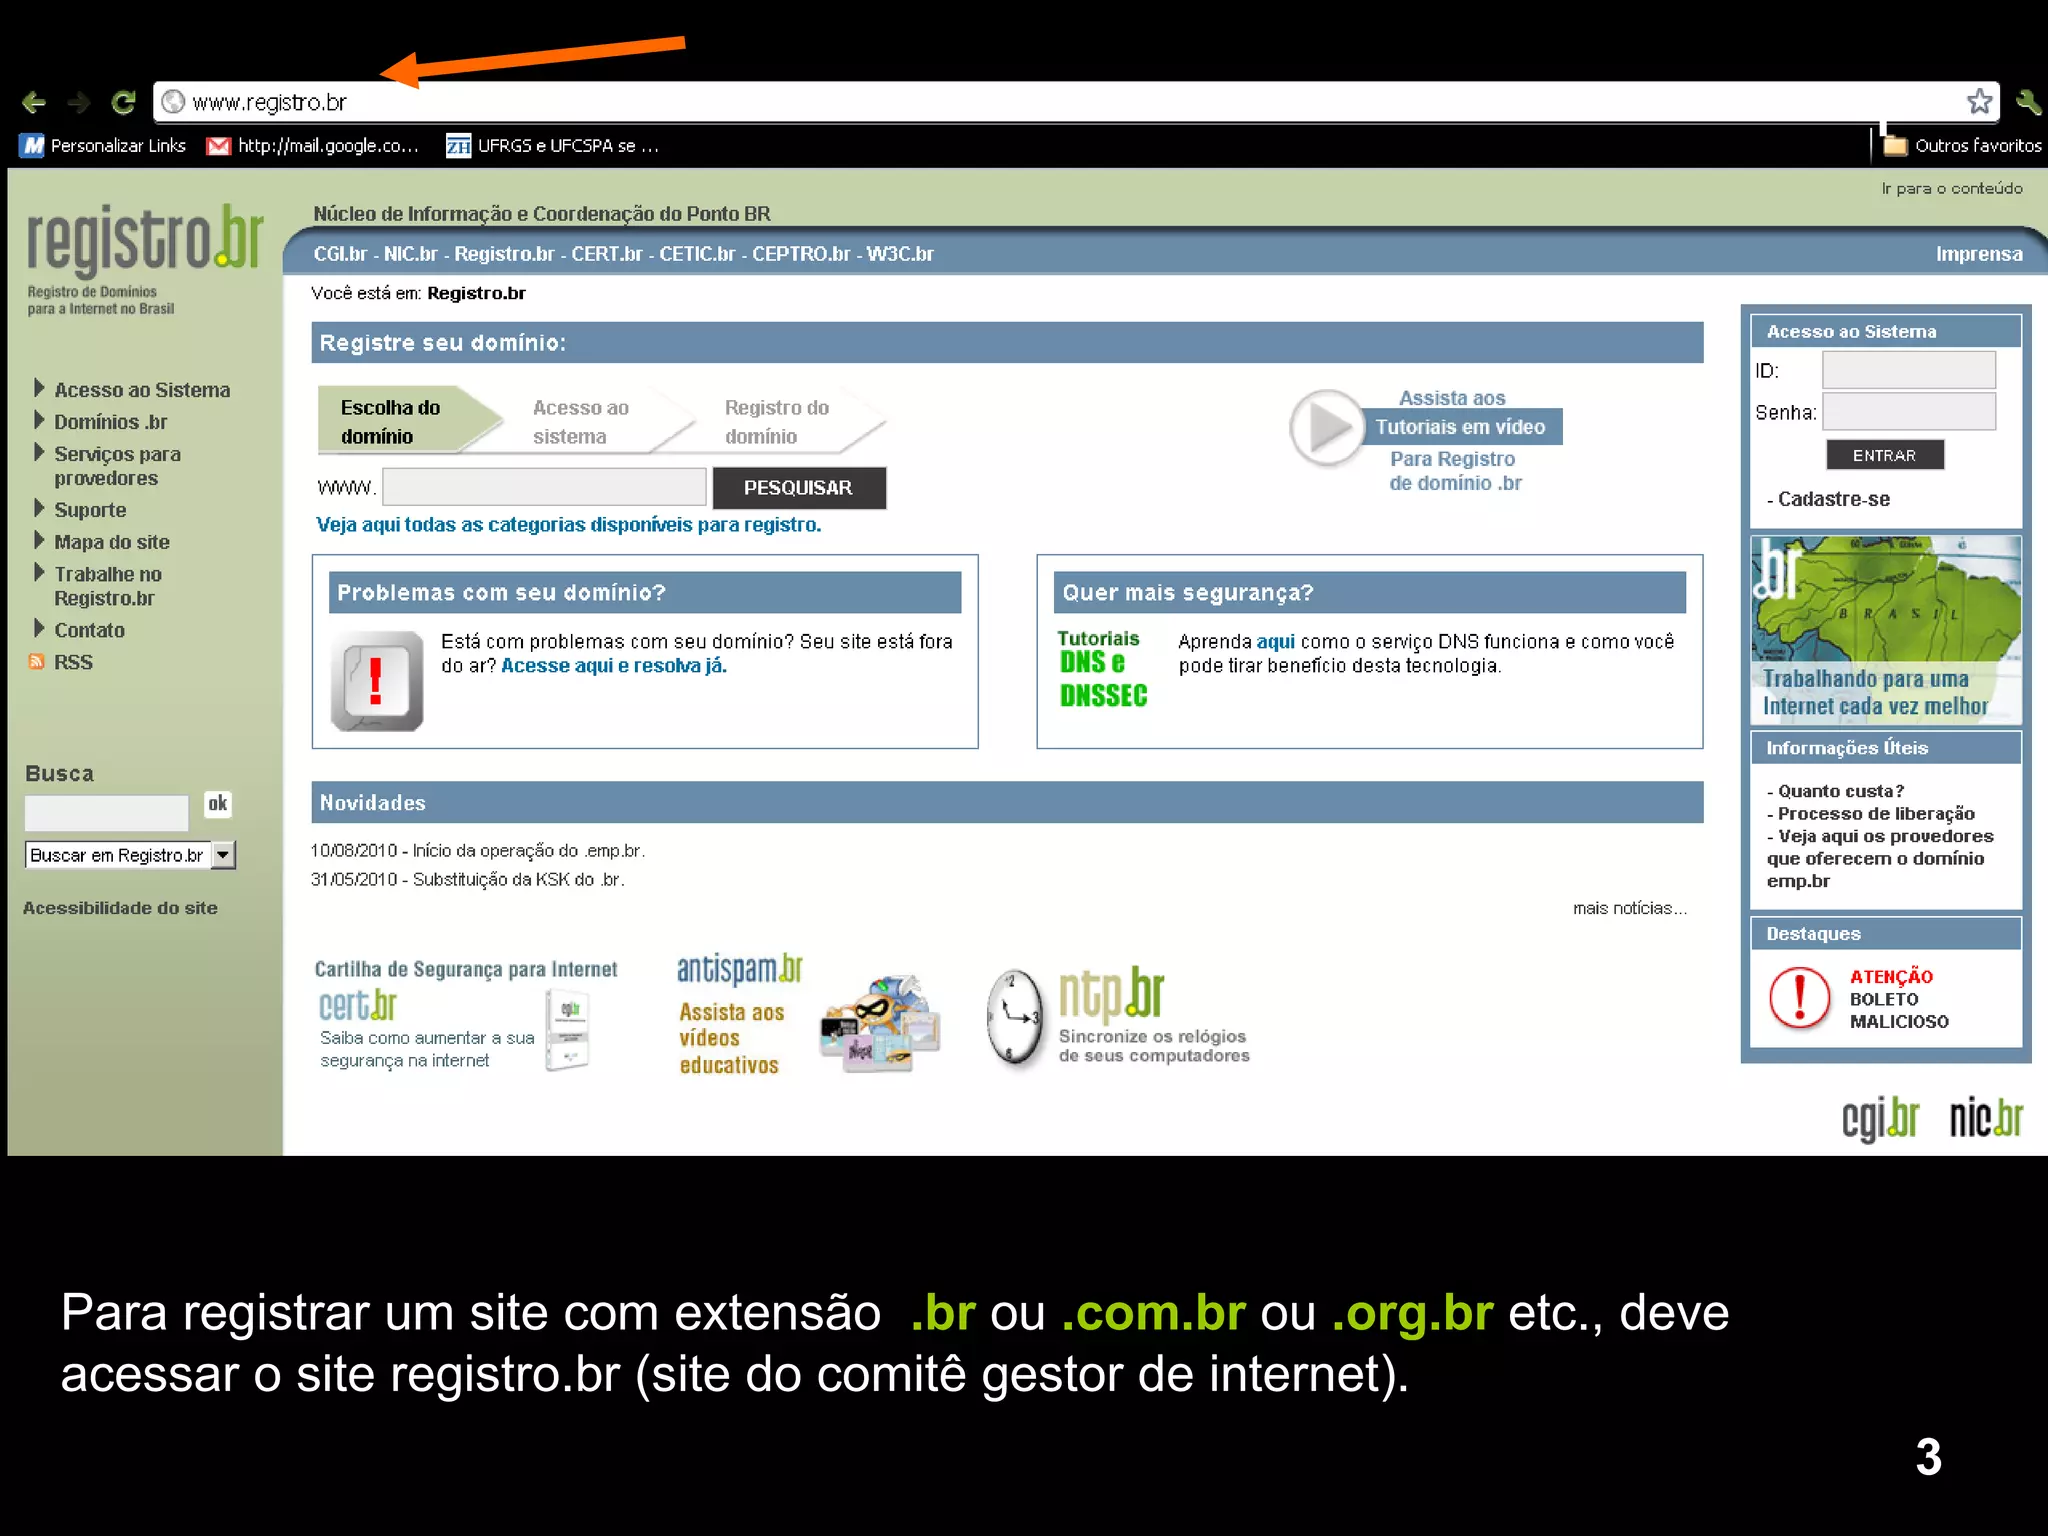Click the ENTRAR button
This screenshot has height=1536, width=2048.
[x=1885, y=455]
